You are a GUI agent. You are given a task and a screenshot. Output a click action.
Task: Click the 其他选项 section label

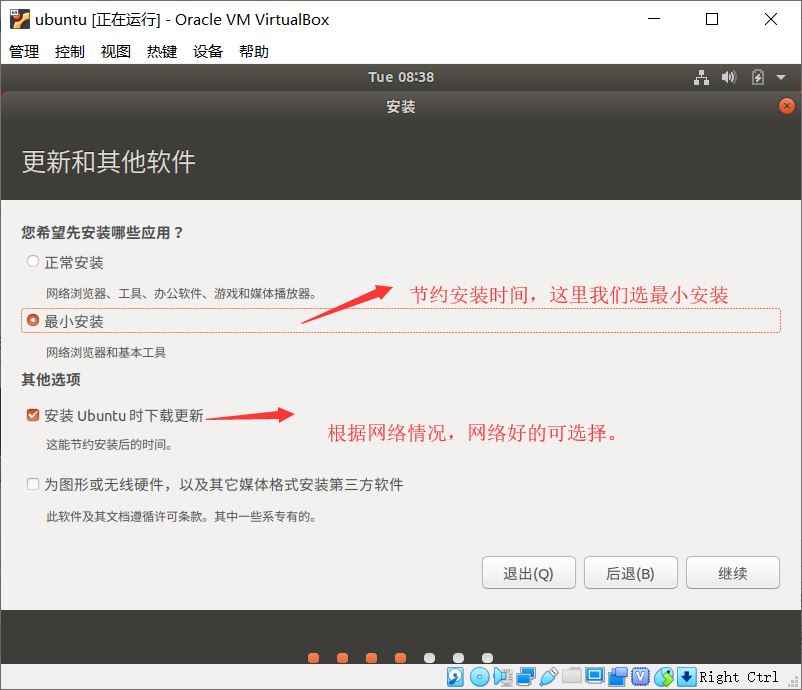coord(51,380)
